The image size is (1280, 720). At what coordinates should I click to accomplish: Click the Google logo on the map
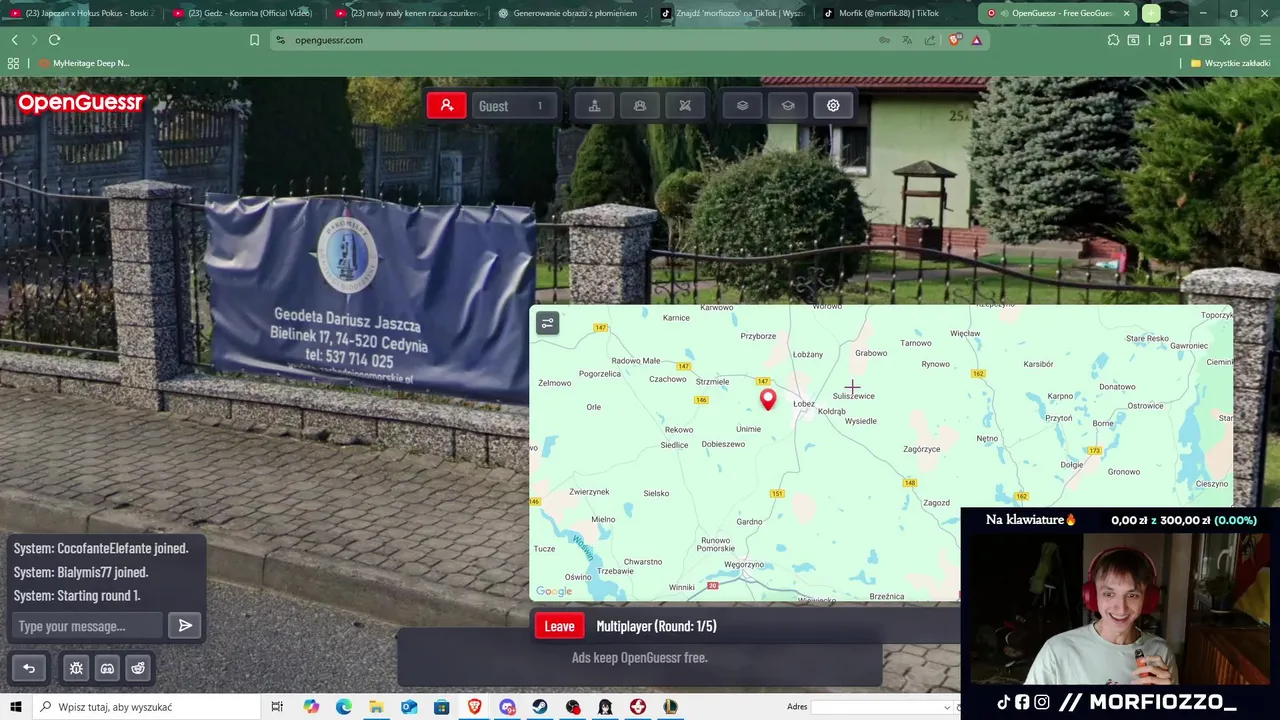click(x=554, y=591)
